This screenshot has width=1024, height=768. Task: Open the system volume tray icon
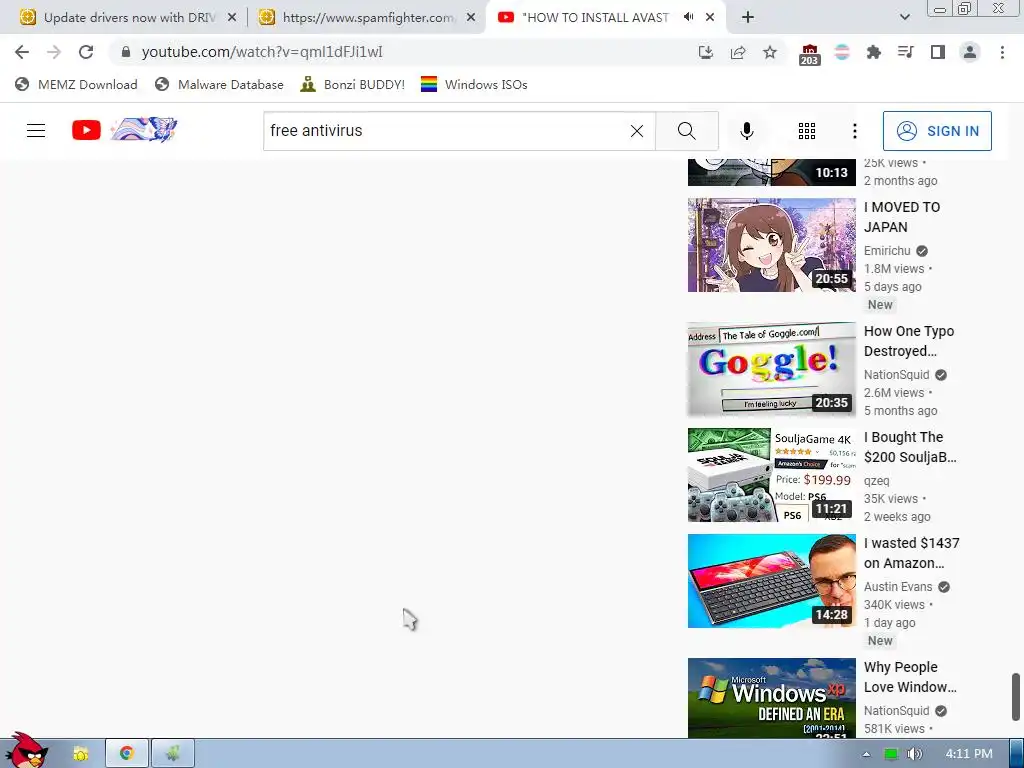(914, 754)
